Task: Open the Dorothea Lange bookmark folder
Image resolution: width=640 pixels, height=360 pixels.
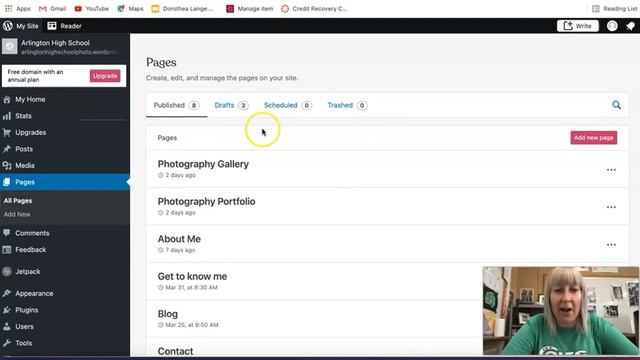Action: coord(182,9)
